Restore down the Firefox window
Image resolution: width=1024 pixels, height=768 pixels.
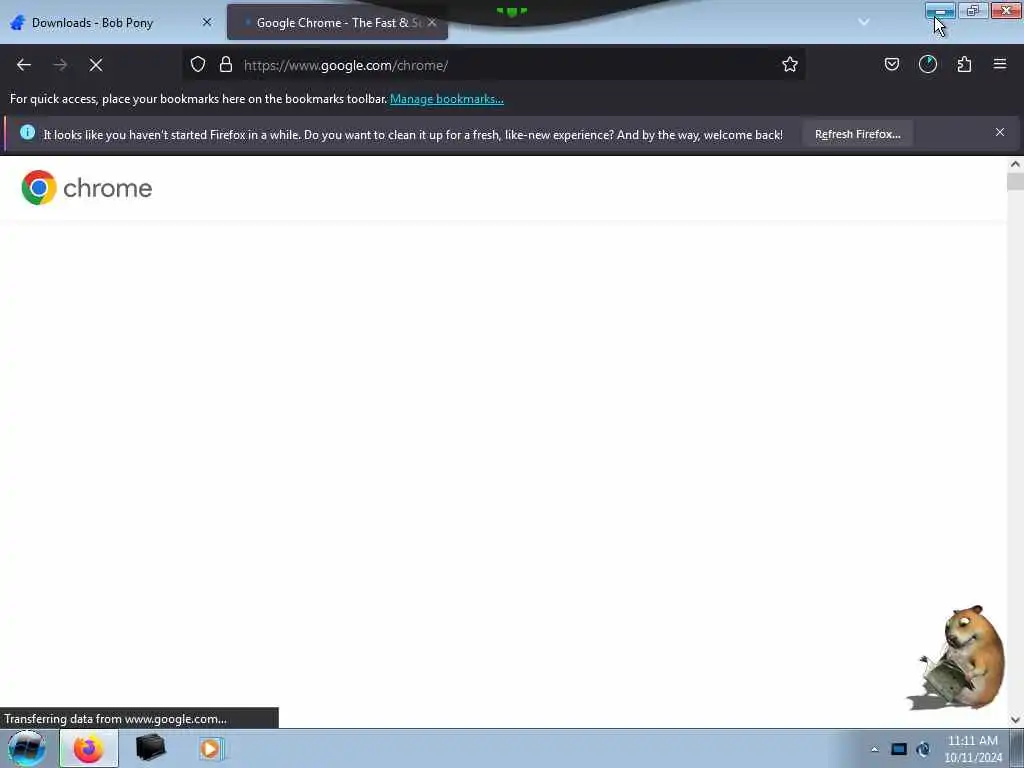(x=973, y=10)
